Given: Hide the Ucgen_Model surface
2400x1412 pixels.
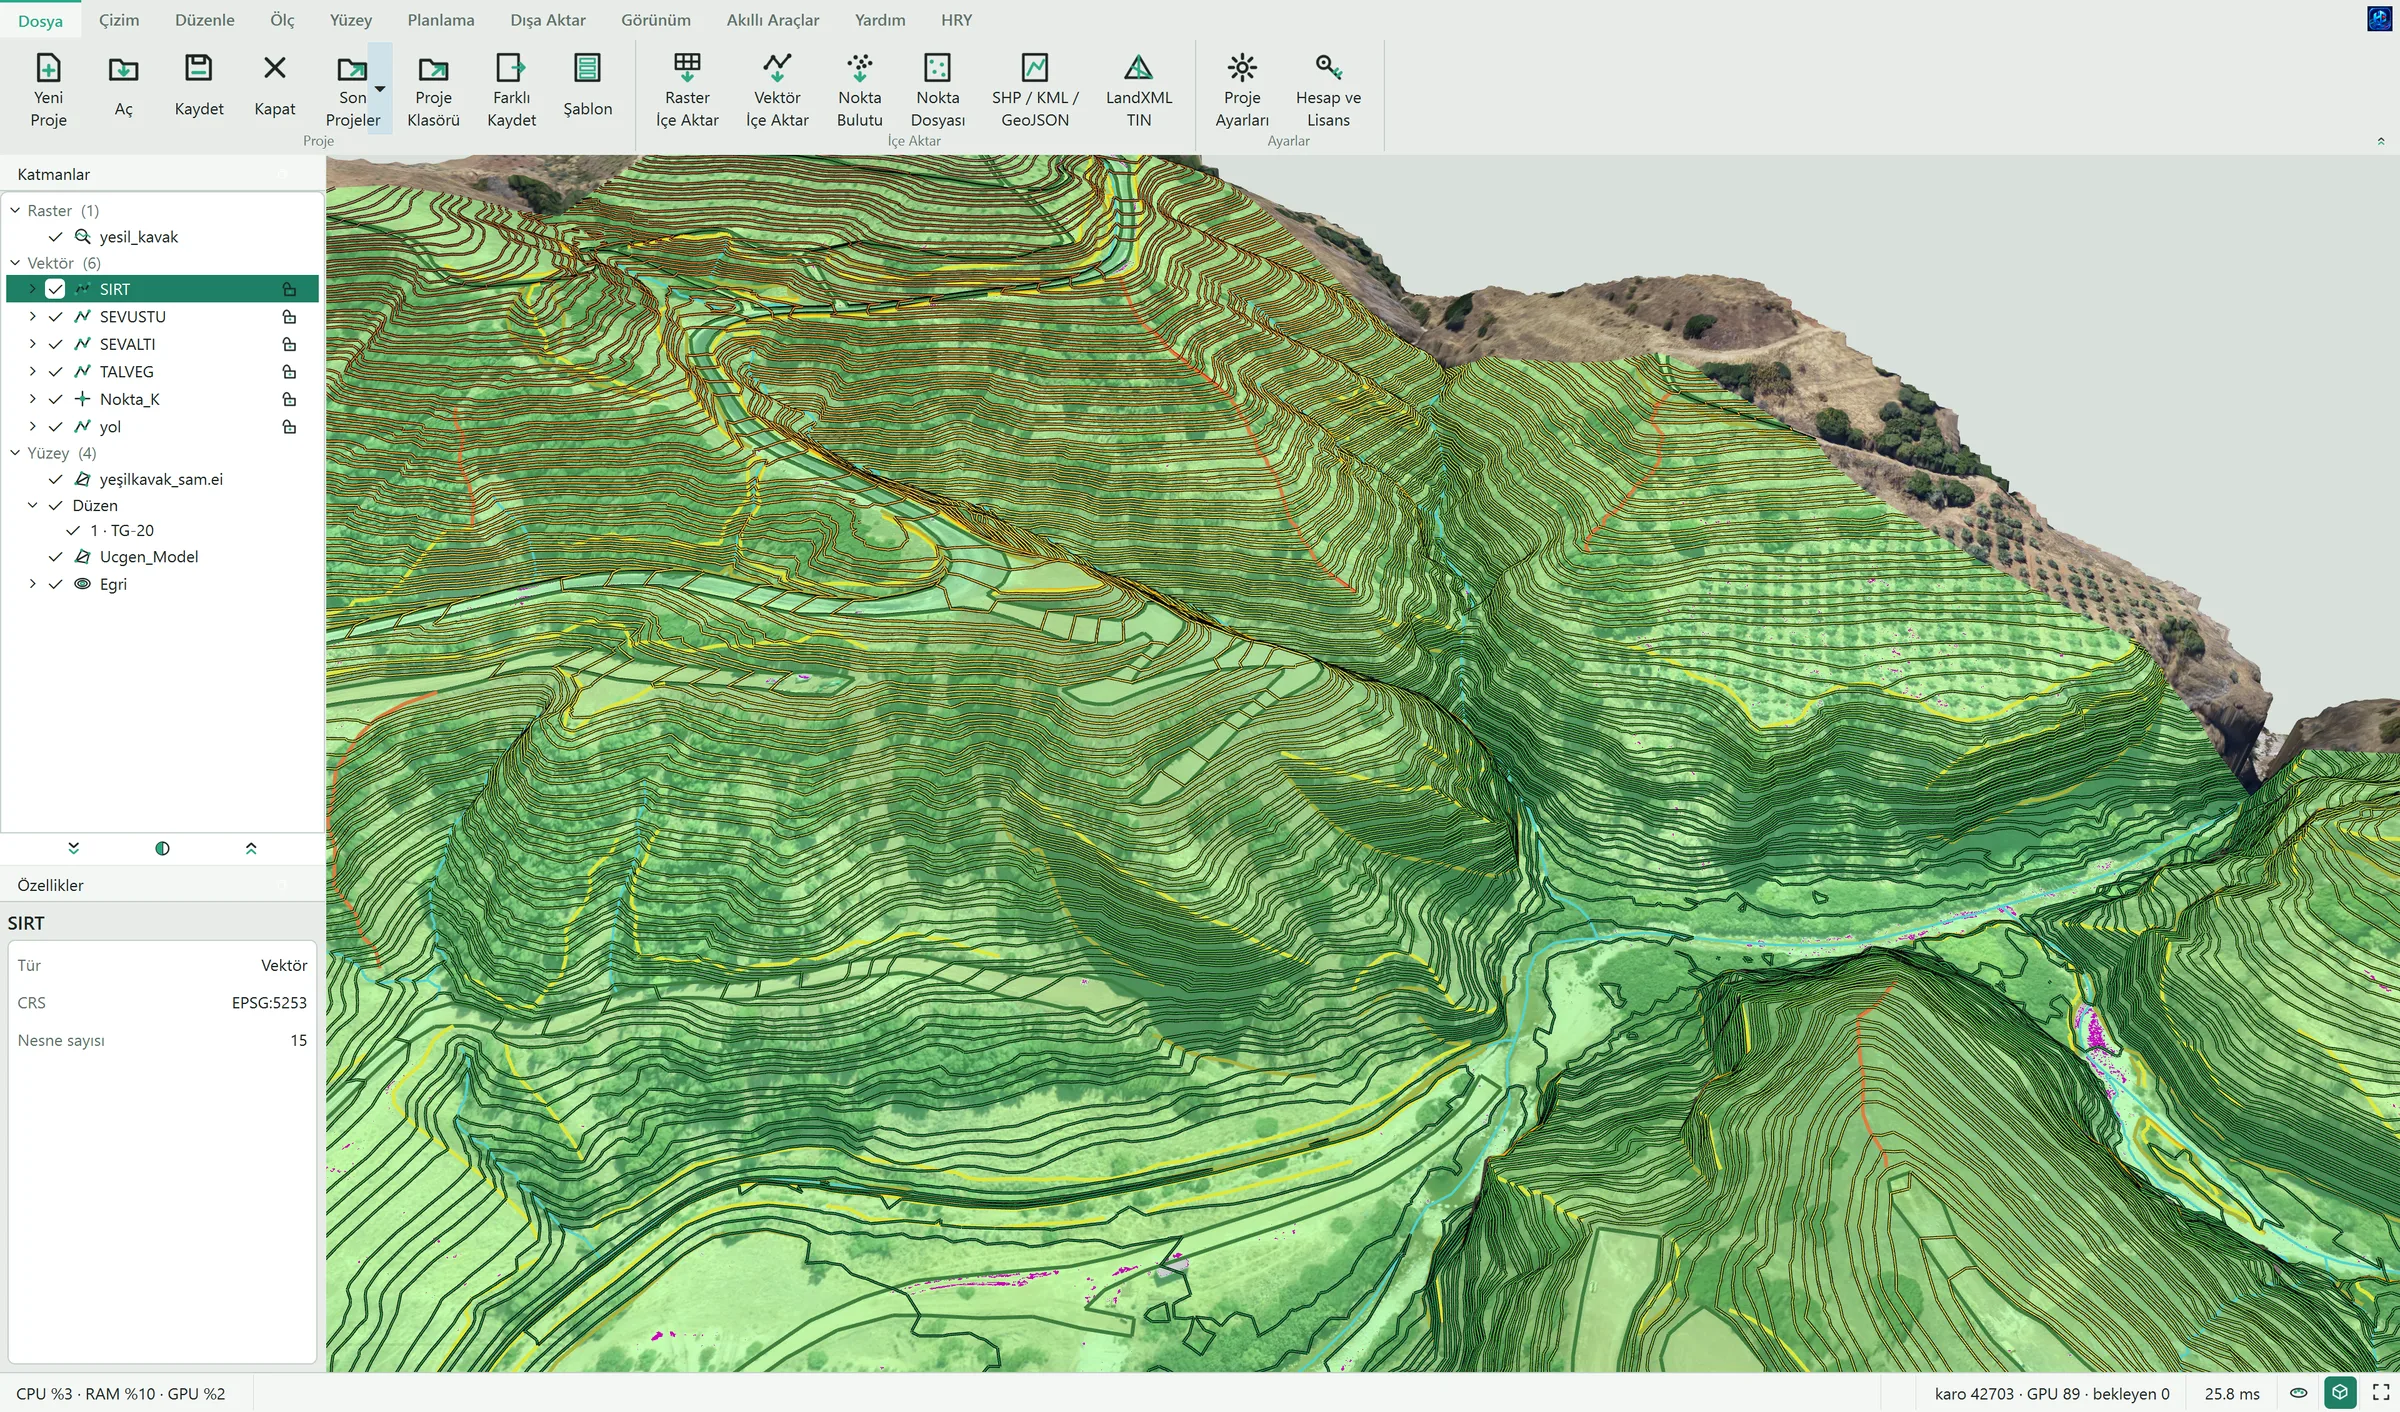Looking at the screenshot, I should click(55, 557).
